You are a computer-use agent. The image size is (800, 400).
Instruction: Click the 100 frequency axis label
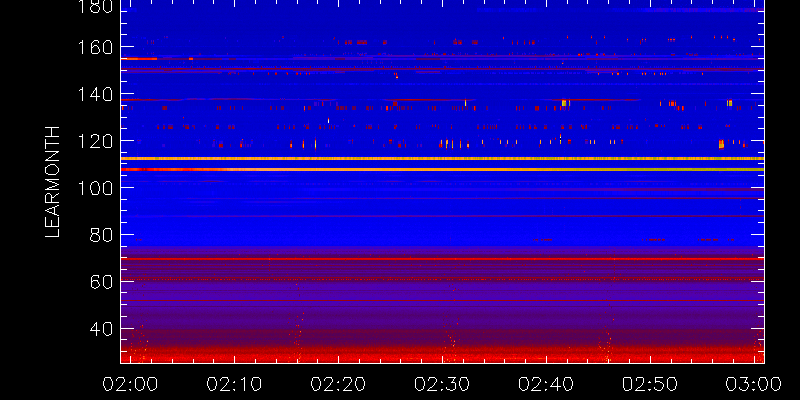coord(94,188)
